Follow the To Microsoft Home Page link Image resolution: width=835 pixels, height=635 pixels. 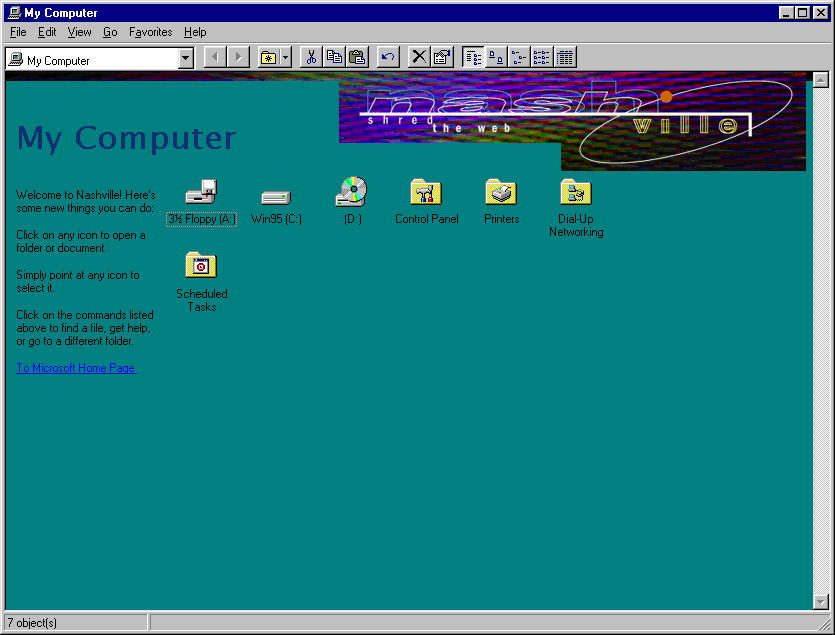click(x=76, y=368)
